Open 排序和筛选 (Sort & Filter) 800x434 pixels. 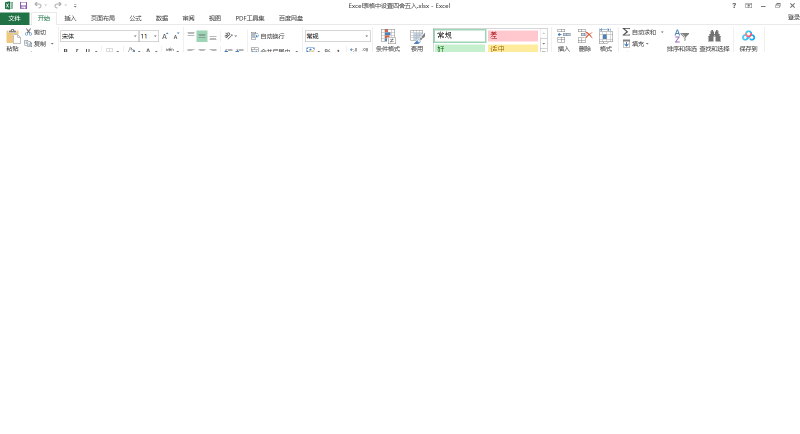[x=682, y=40]
